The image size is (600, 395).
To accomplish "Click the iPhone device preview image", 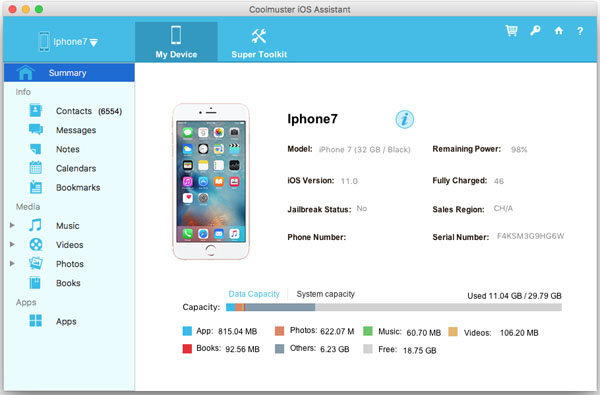I will click(x=211, y=181).
